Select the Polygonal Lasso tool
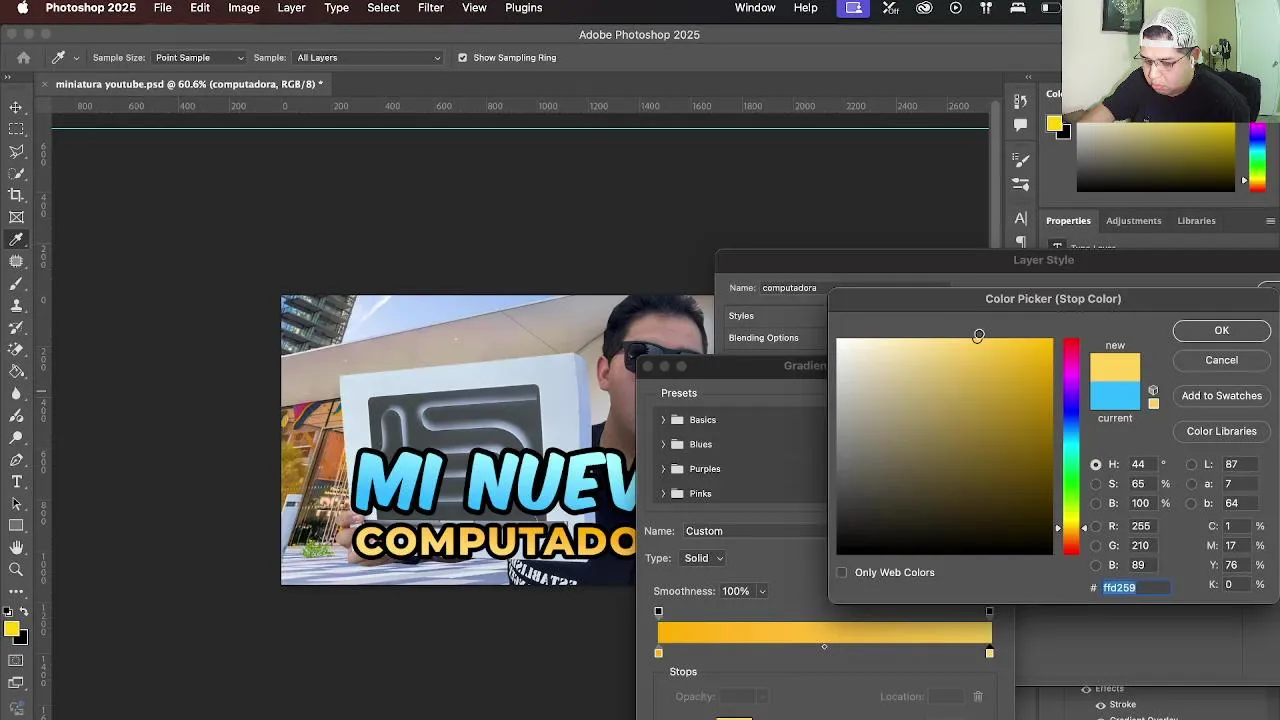This screenshot has width=1280, height=720. [16, 151]
